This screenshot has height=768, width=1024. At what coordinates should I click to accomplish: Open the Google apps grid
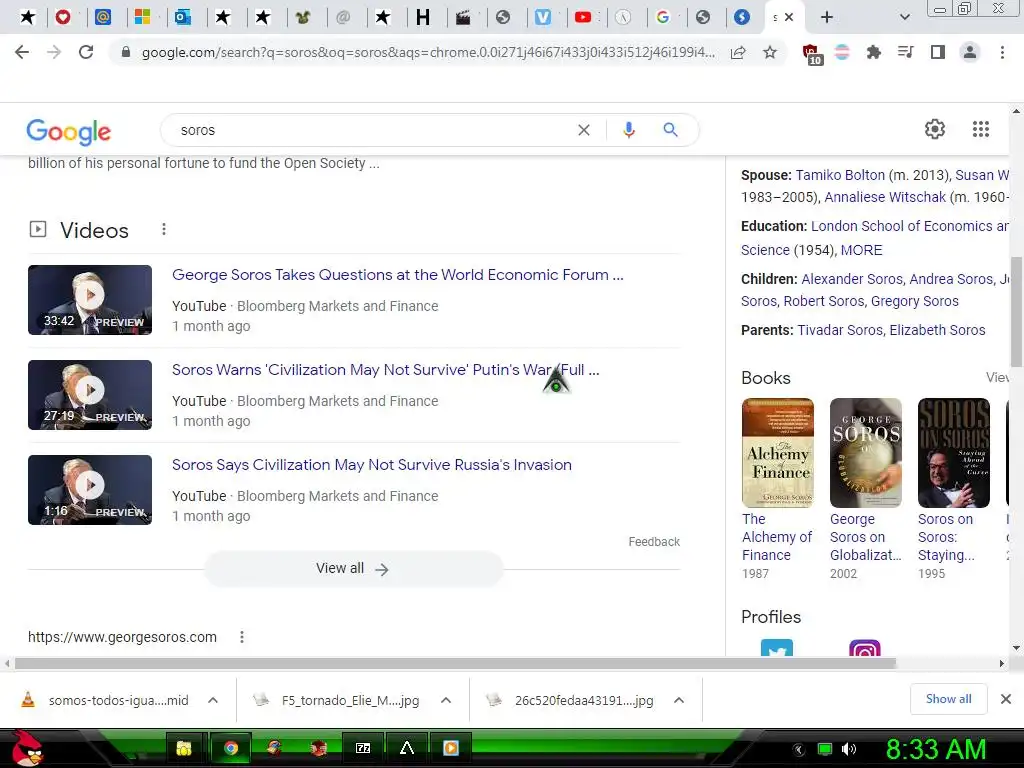tap(980, 129)
